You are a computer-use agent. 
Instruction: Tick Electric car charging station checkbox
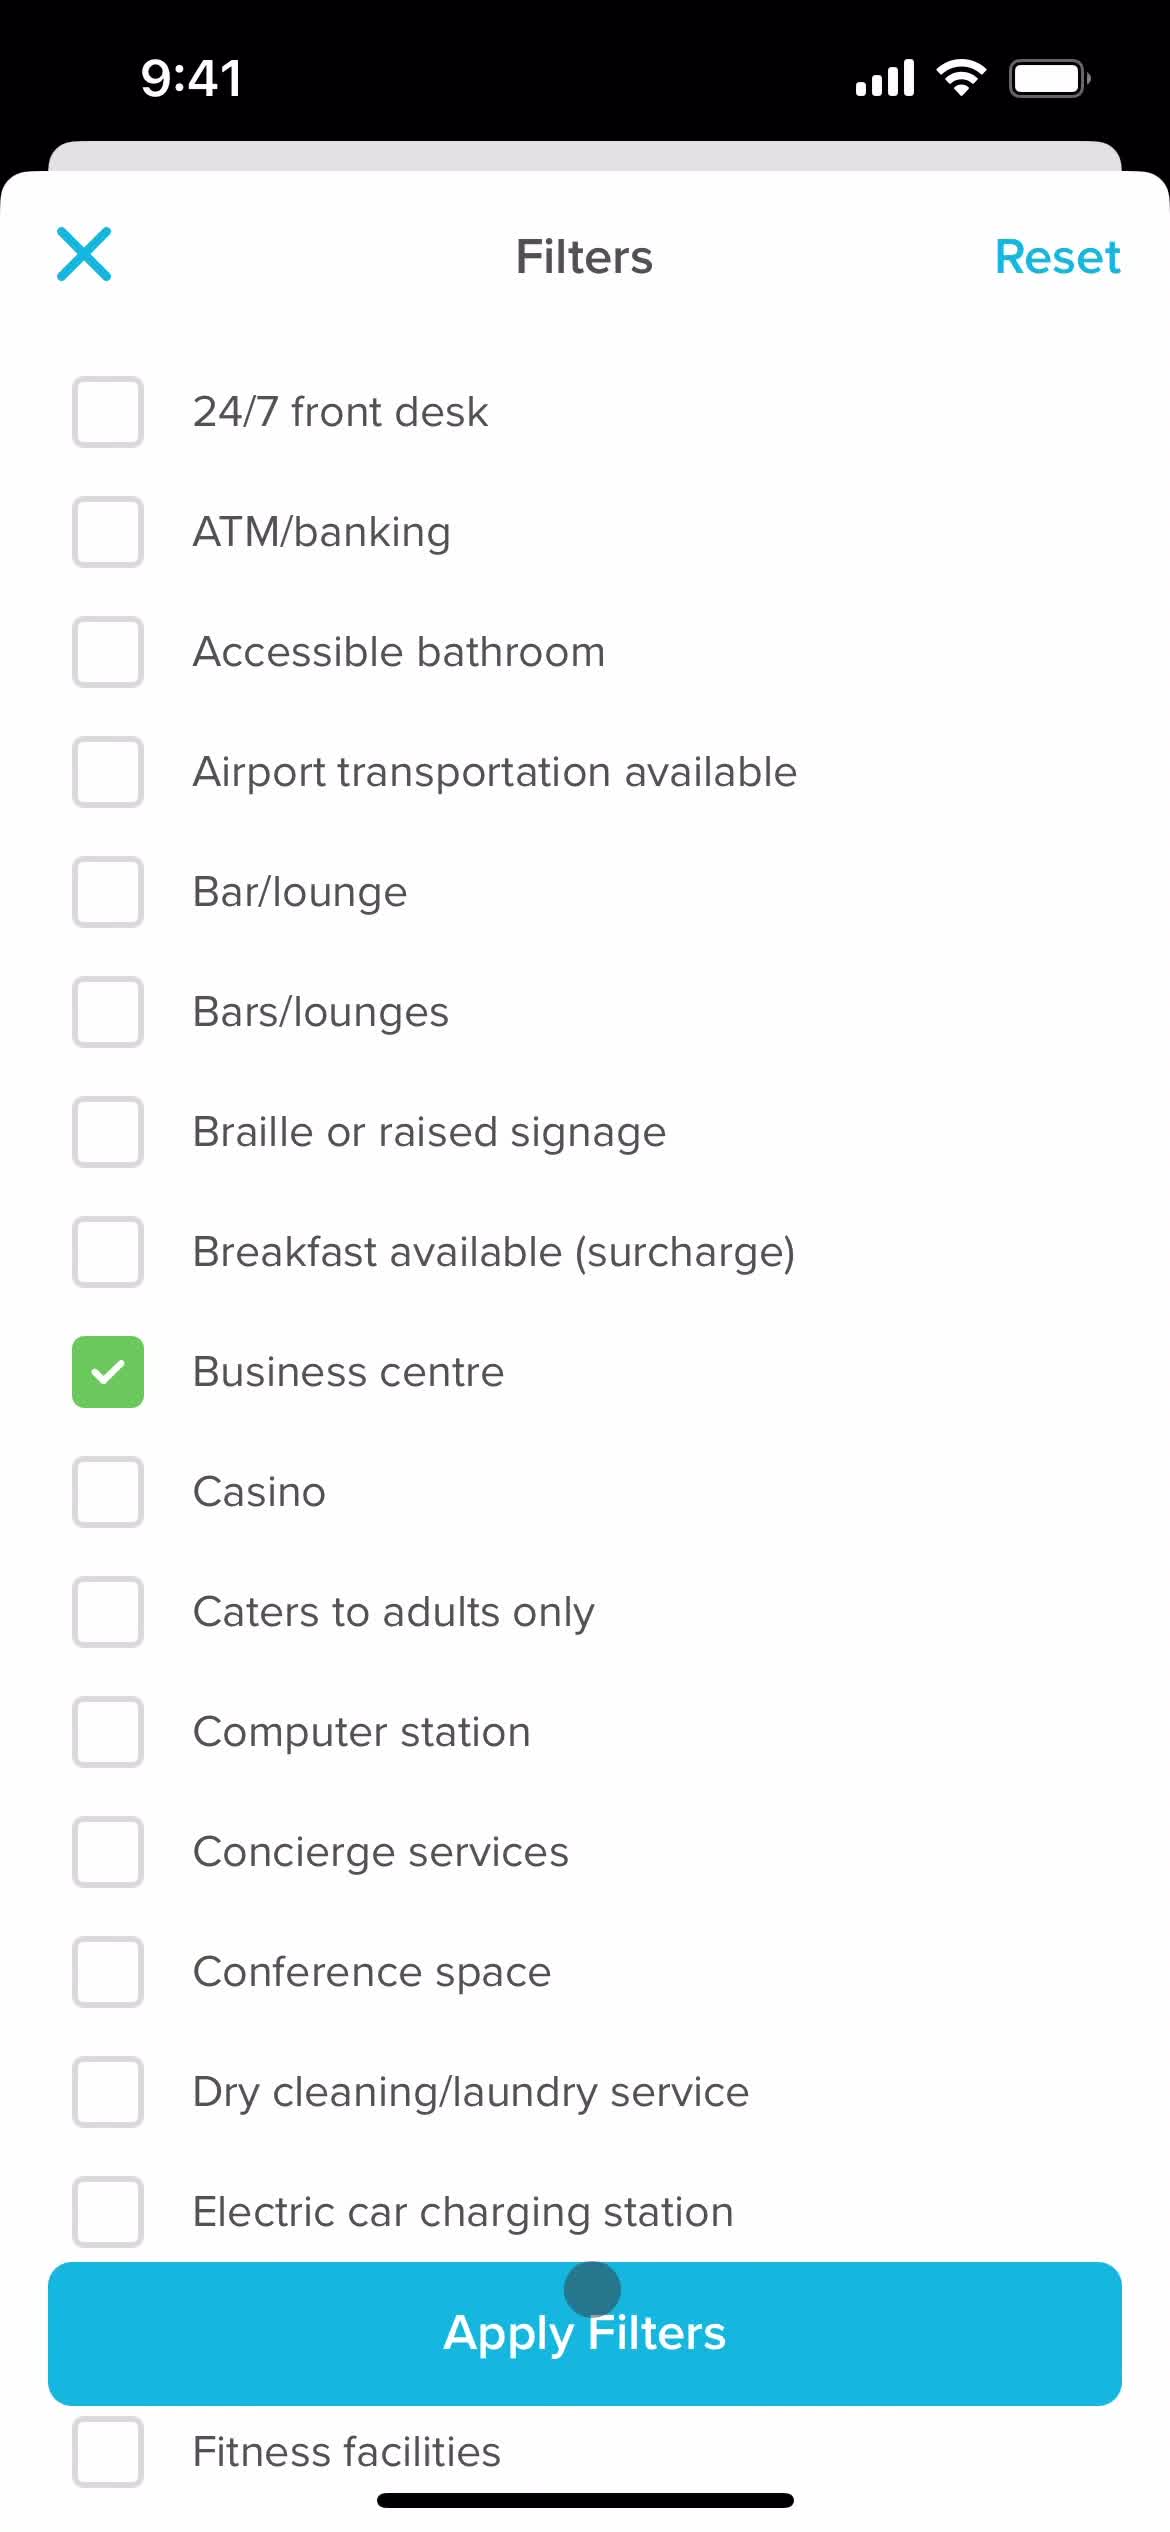(x=108, y=2212)
